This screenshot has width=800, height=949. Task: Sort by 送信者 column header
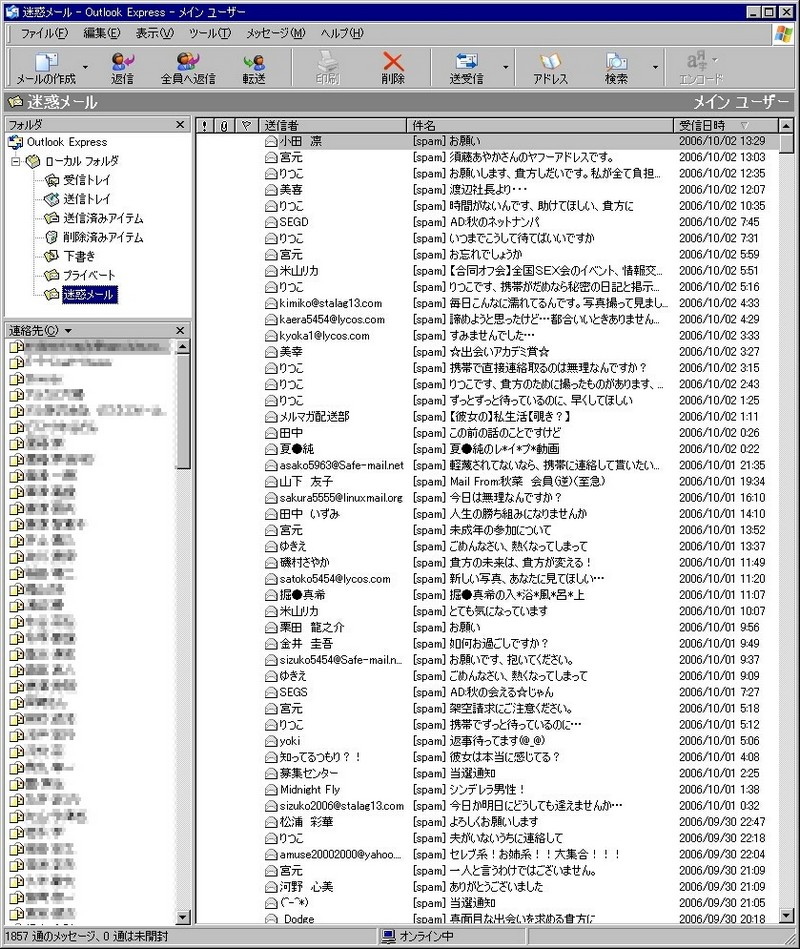333,126
